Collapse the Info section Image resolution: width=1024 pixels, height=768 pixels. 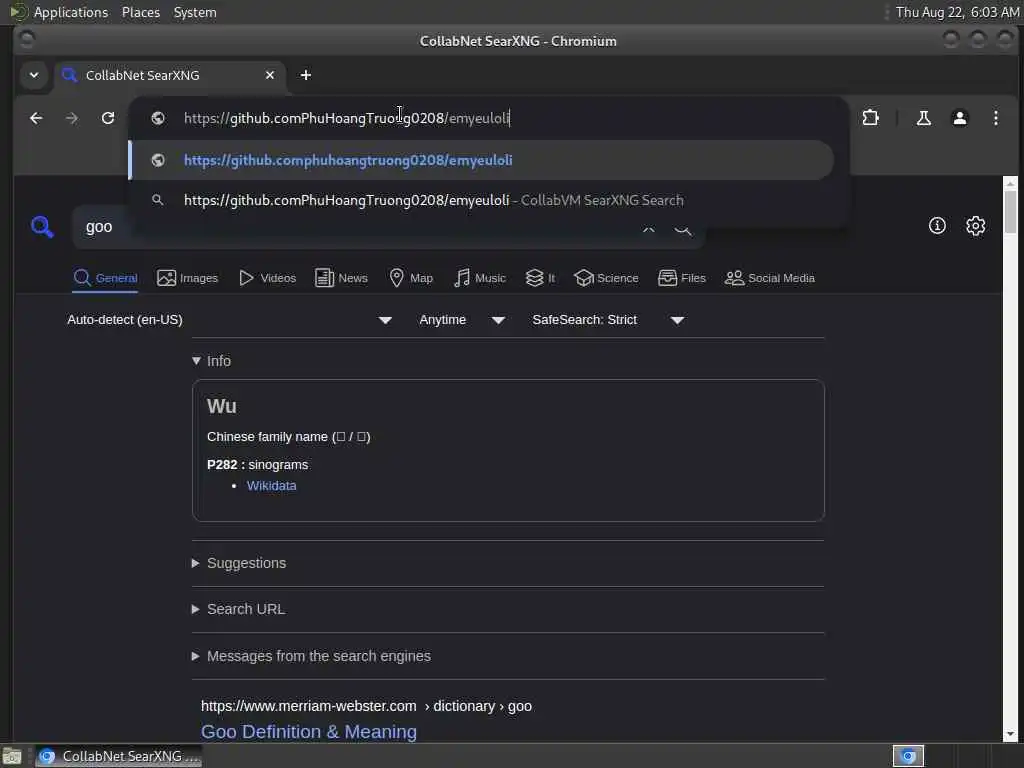tap(212, 361)
